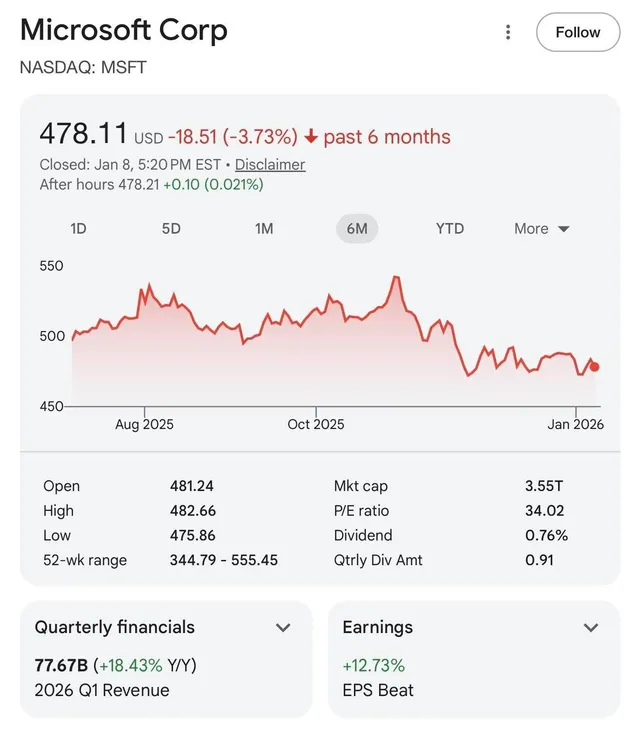
Task: Click the red endpoint dot on chart
Action: click(595, 367)
